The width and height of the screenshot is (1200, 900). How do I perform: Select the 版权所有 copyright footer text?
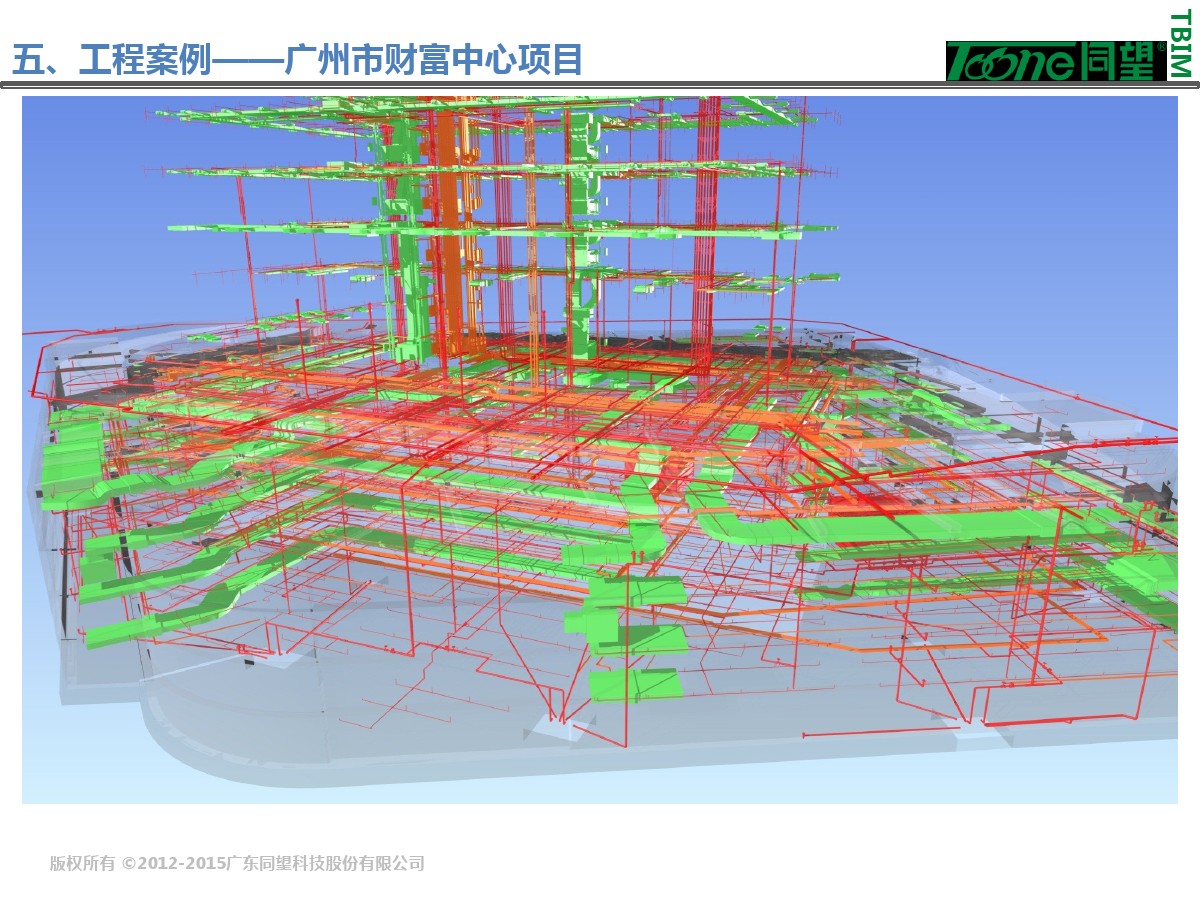click(x=82, y=863)
